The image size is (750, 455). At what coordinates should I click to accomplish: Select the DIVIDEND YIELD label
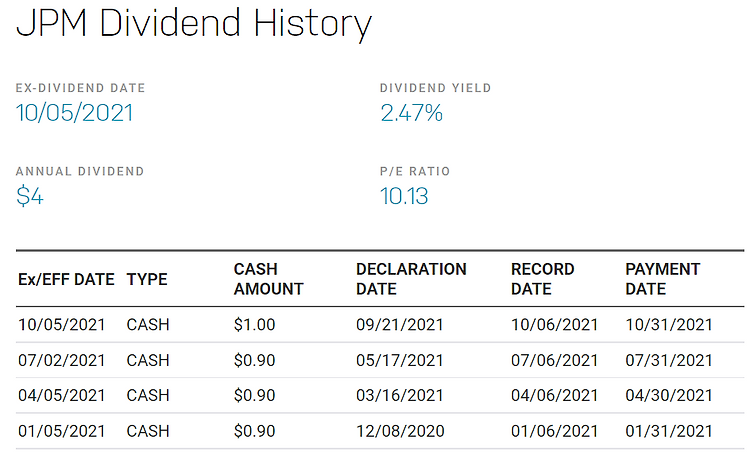click(x=435, y=88)
